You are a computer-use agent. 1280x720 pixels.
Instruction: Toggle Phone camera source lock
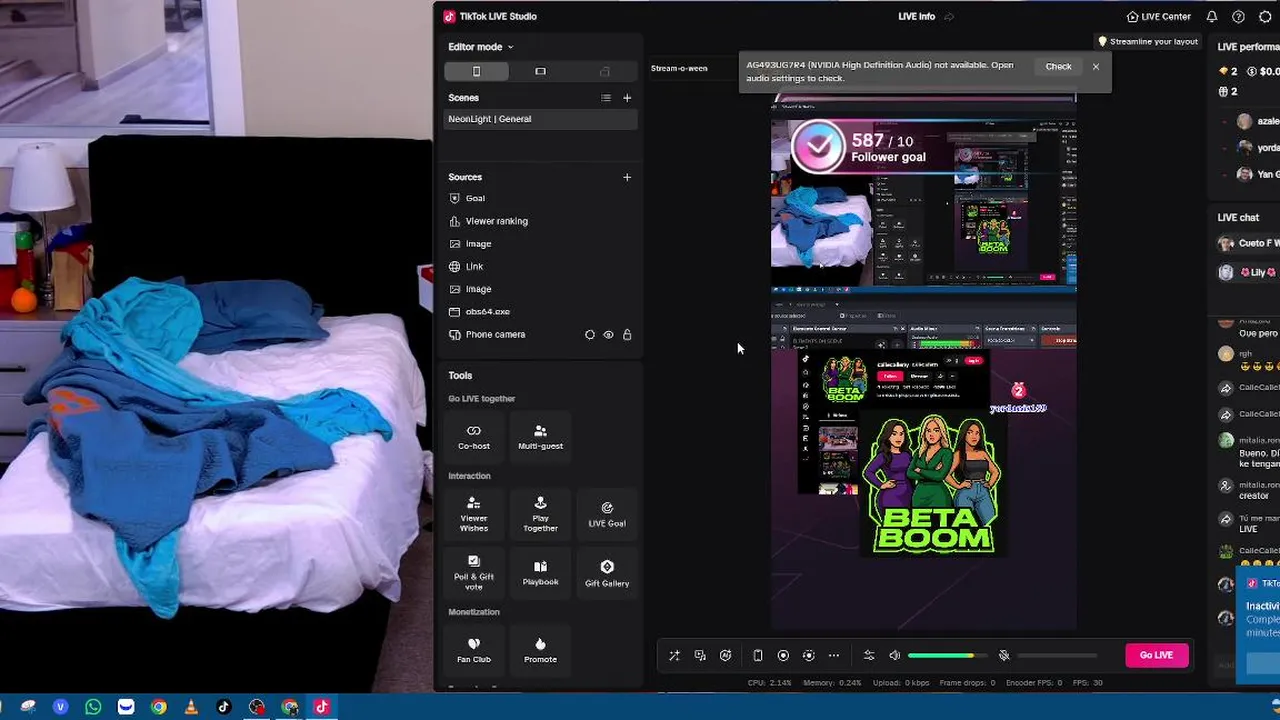[x=627, y=335]
